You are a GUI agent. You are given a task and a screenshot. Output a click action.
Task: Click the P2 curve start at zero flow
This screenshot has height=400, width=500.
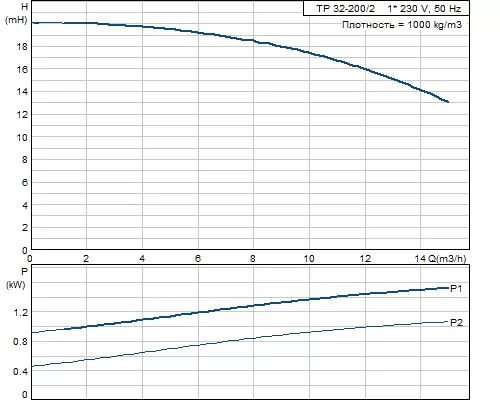pos(33,366)
